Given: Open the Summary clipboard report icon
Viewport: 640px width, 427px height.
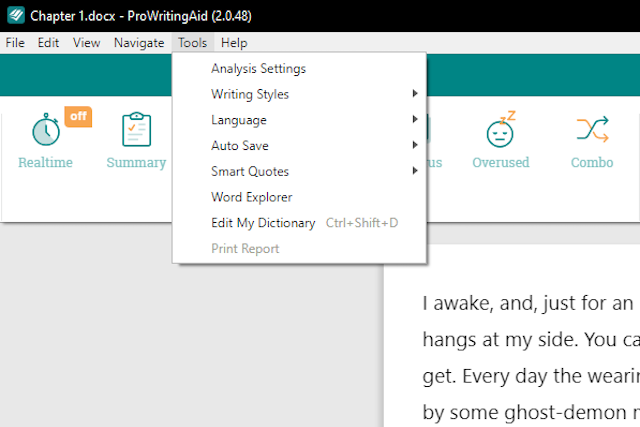Looking at the screenshot, I should [x=137, y=129].
